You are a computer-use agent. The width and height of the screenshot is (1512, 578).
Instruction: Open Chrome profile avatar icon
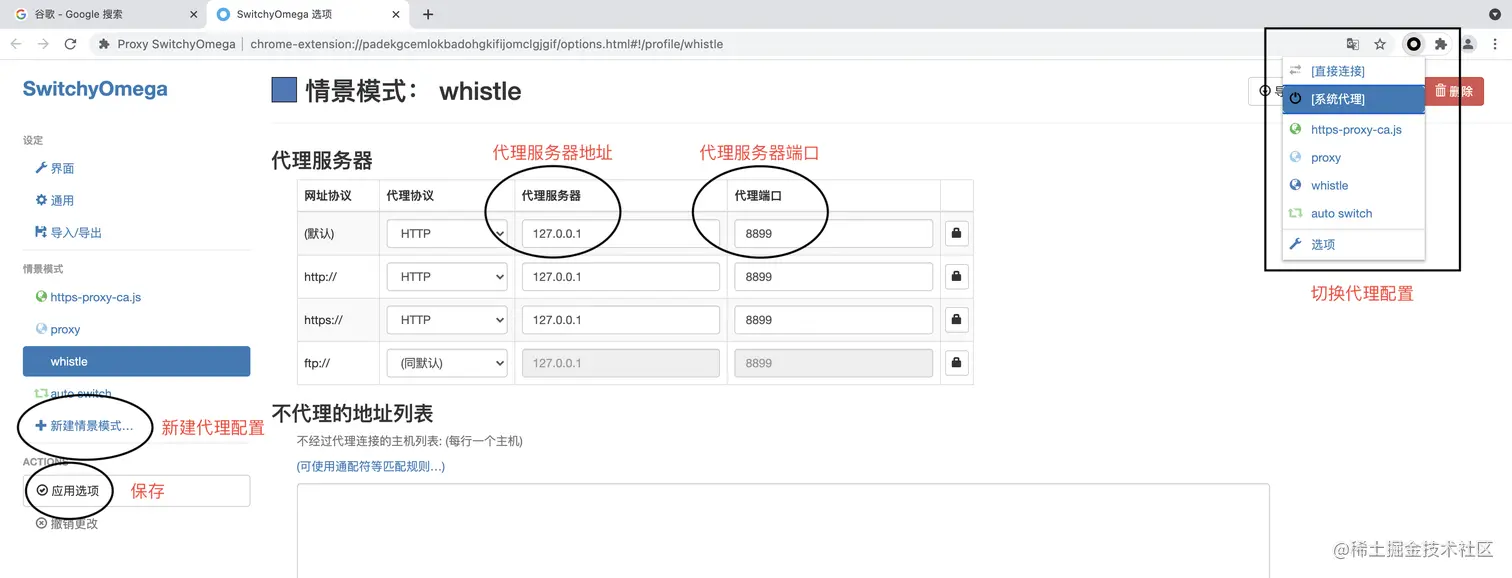(x=1468, y=44)
